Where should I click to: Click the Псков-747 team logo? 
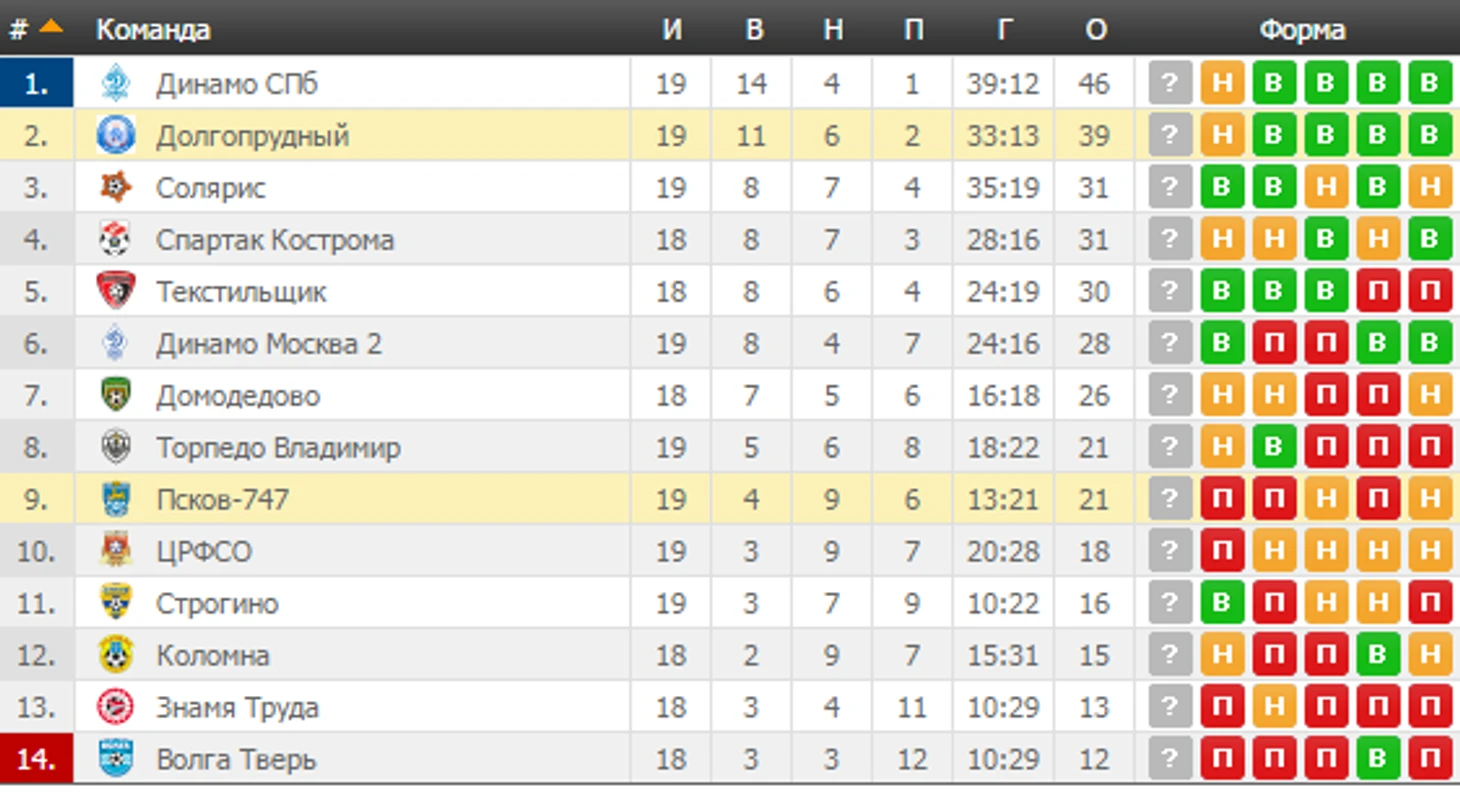(x=116, y=499)
